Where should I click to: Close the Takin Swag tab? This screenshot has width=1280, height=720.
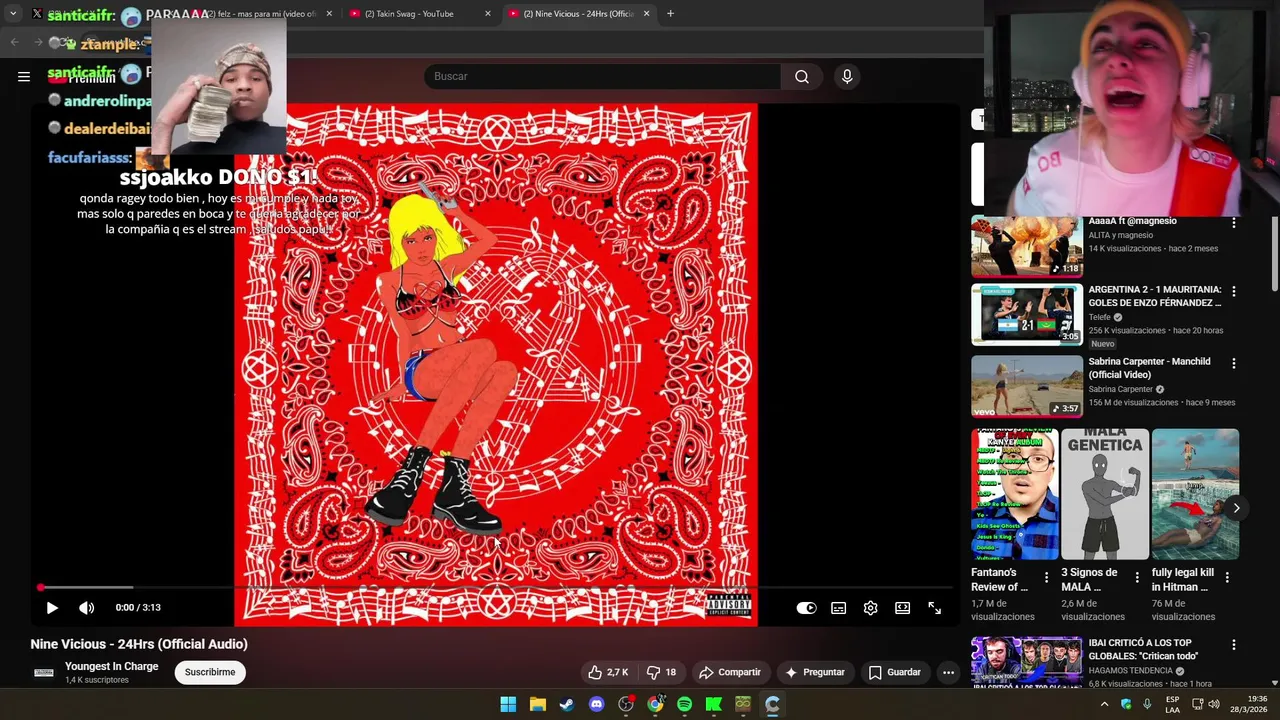pyautogui.click(x=488, y=14)
